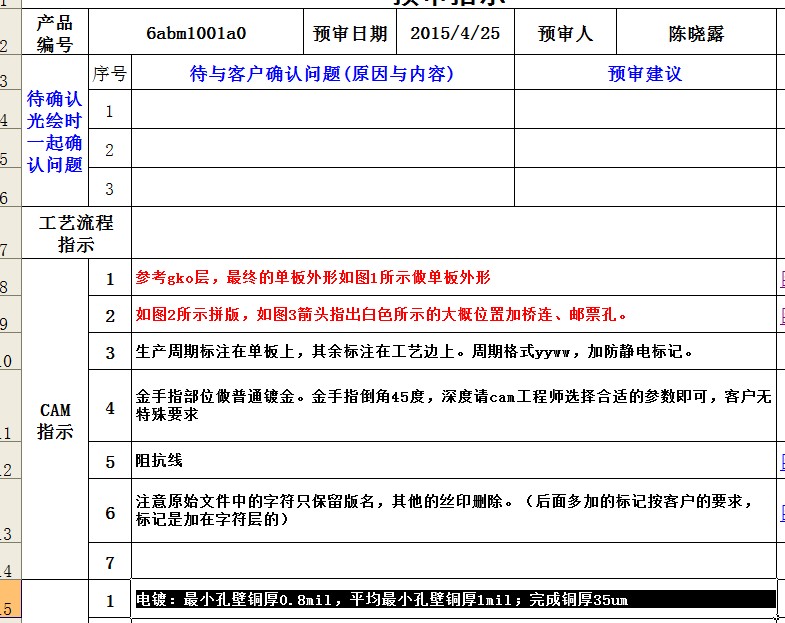Click the empty question cell for item 3
The image size is (785, 623).
323,187
